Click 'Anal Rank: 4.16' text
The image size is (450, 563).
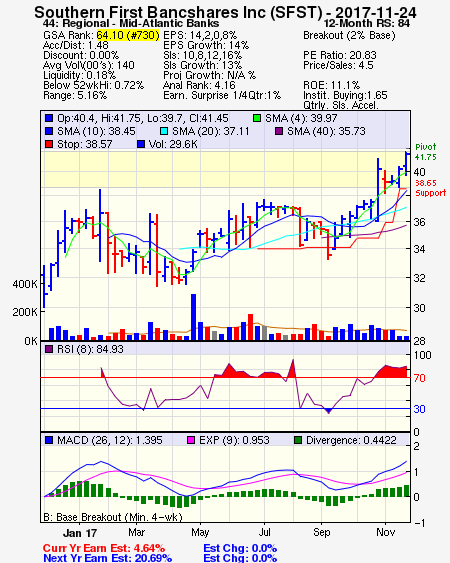pos(199,85)
